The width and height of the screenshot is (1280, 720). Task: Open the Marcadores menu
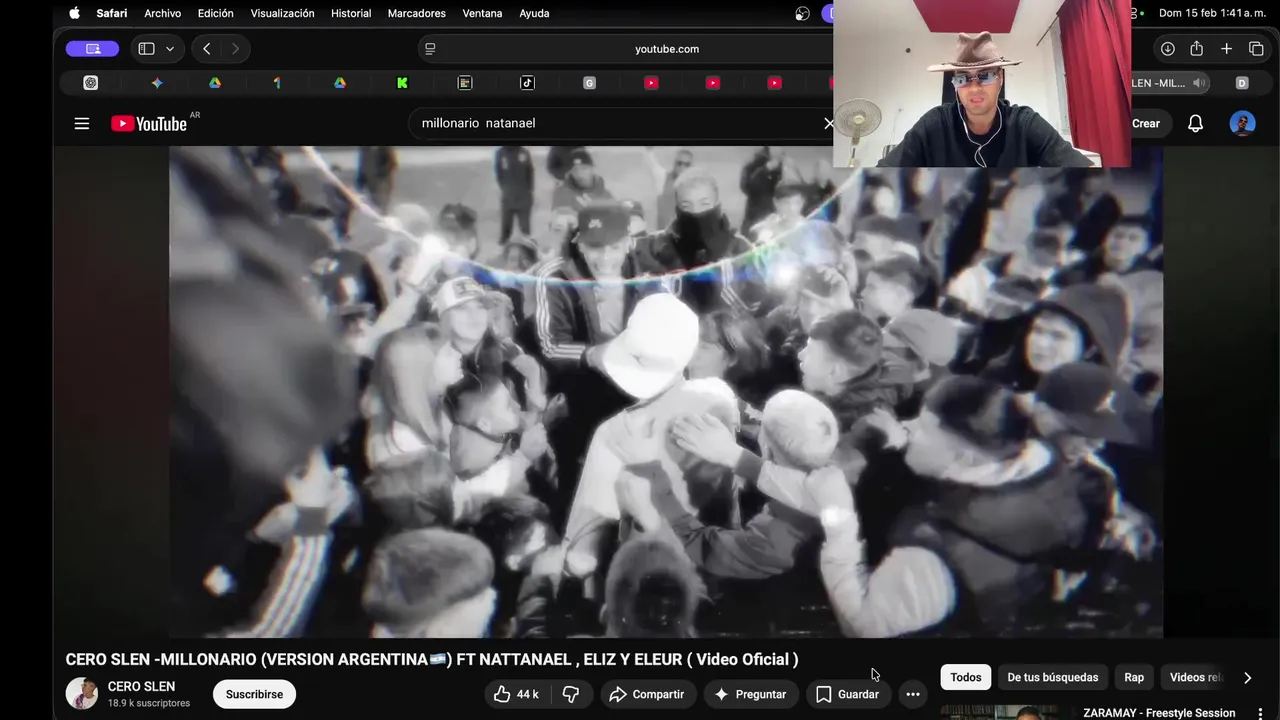point(416,13)
